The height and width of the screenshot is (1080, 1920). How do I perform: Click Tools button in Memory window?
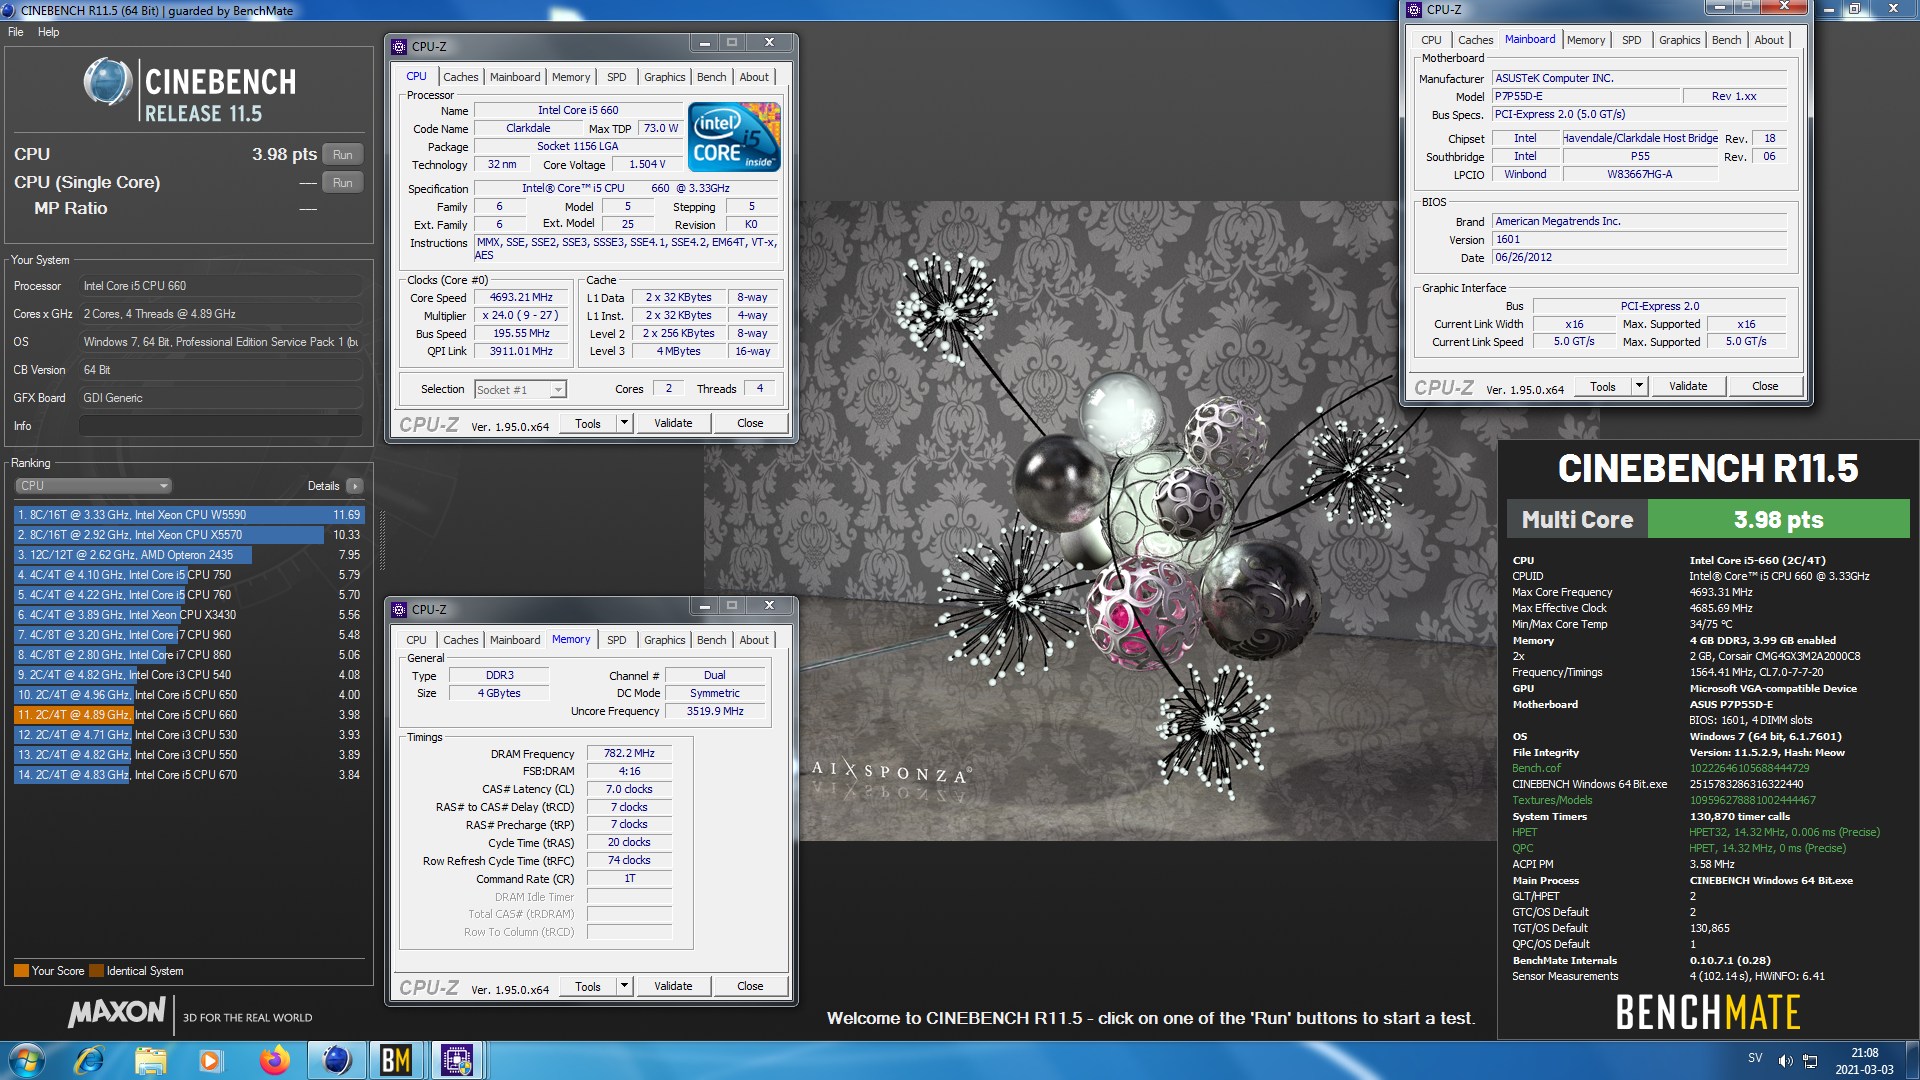coord(588,986)
